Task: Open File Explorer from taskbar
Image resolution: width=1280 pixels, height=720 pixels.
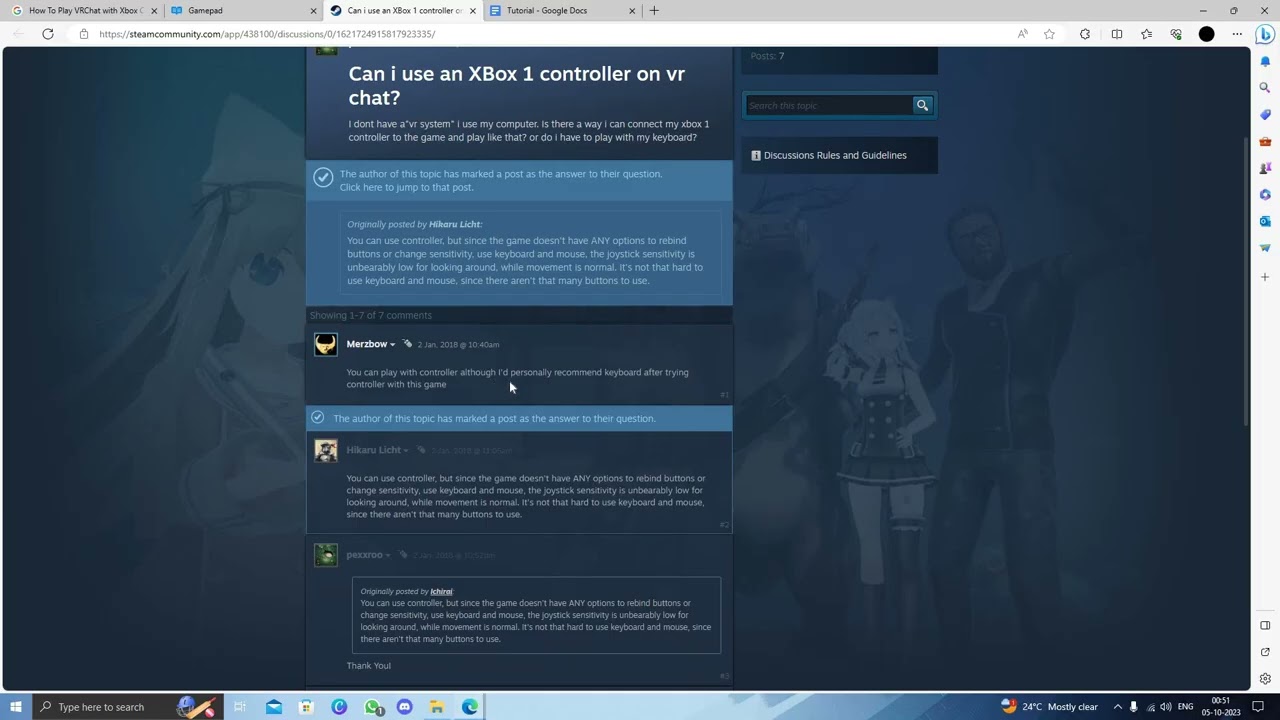Action: [437, 707]
